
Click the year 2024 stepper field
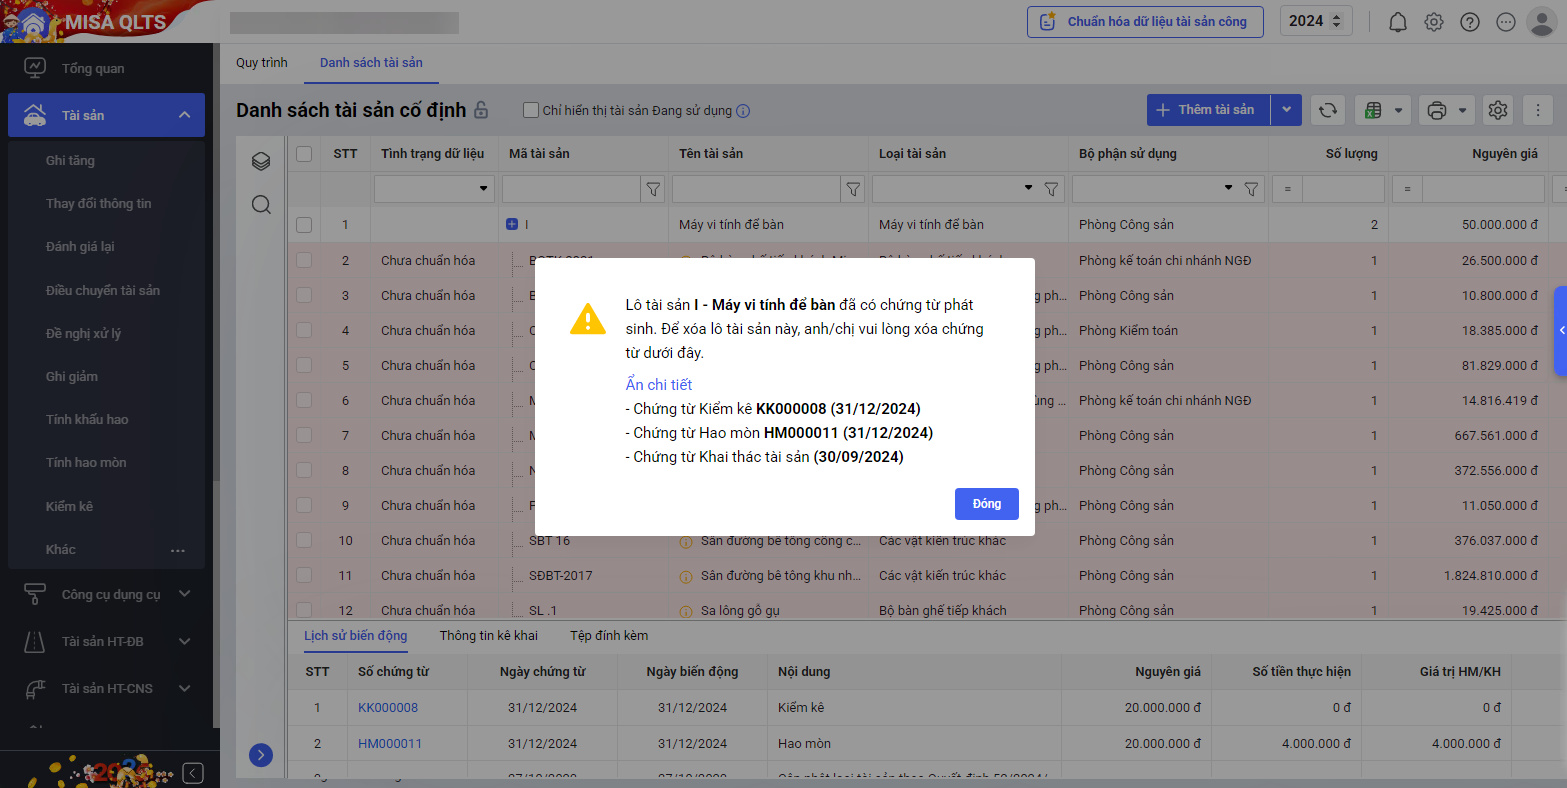coord(1315,21)
